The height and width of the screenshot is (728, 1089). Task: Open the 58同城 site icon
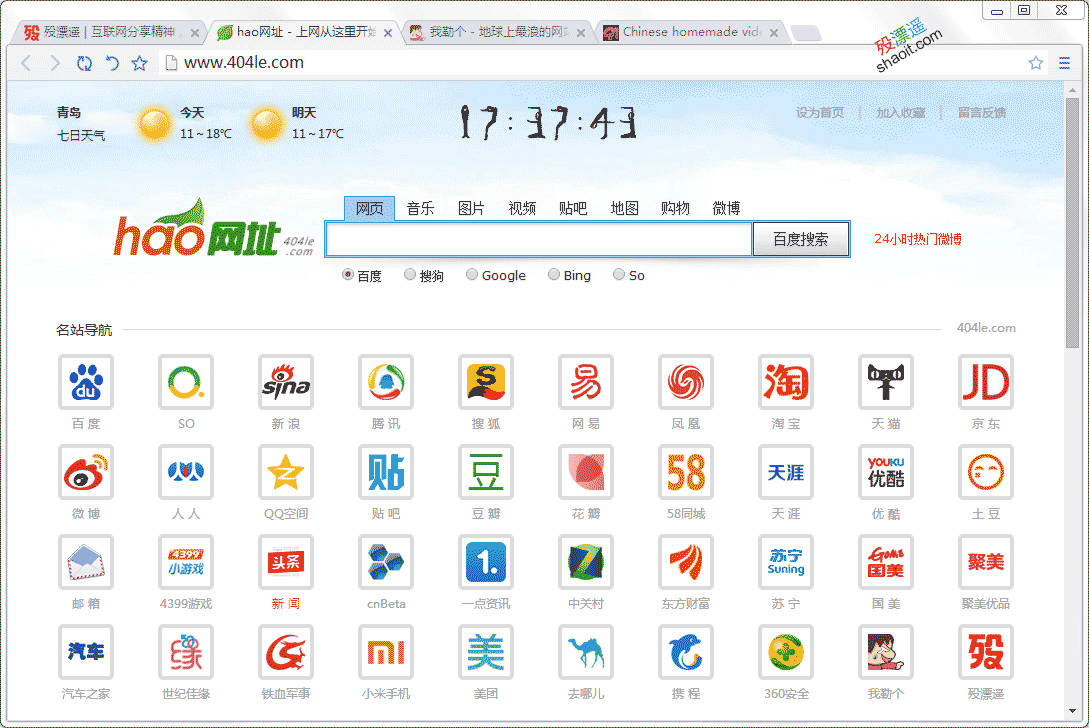pos(685,472)
